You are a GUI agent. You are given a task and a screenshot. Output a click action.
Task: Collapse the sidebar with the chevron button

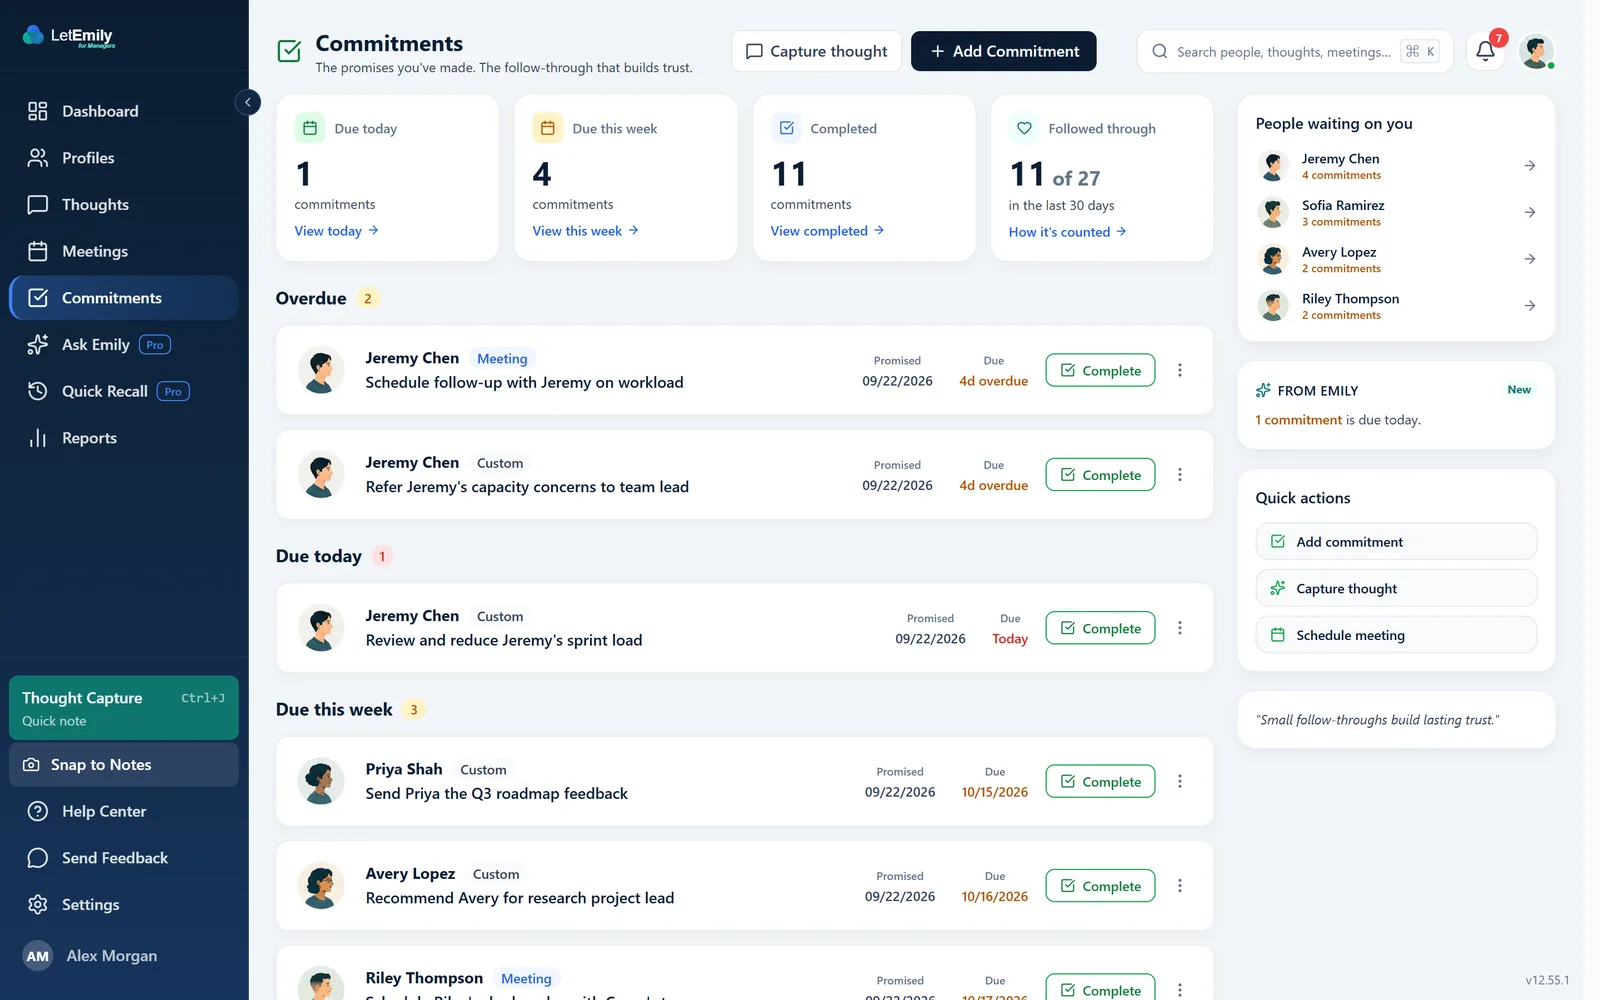tap(248, 102)
